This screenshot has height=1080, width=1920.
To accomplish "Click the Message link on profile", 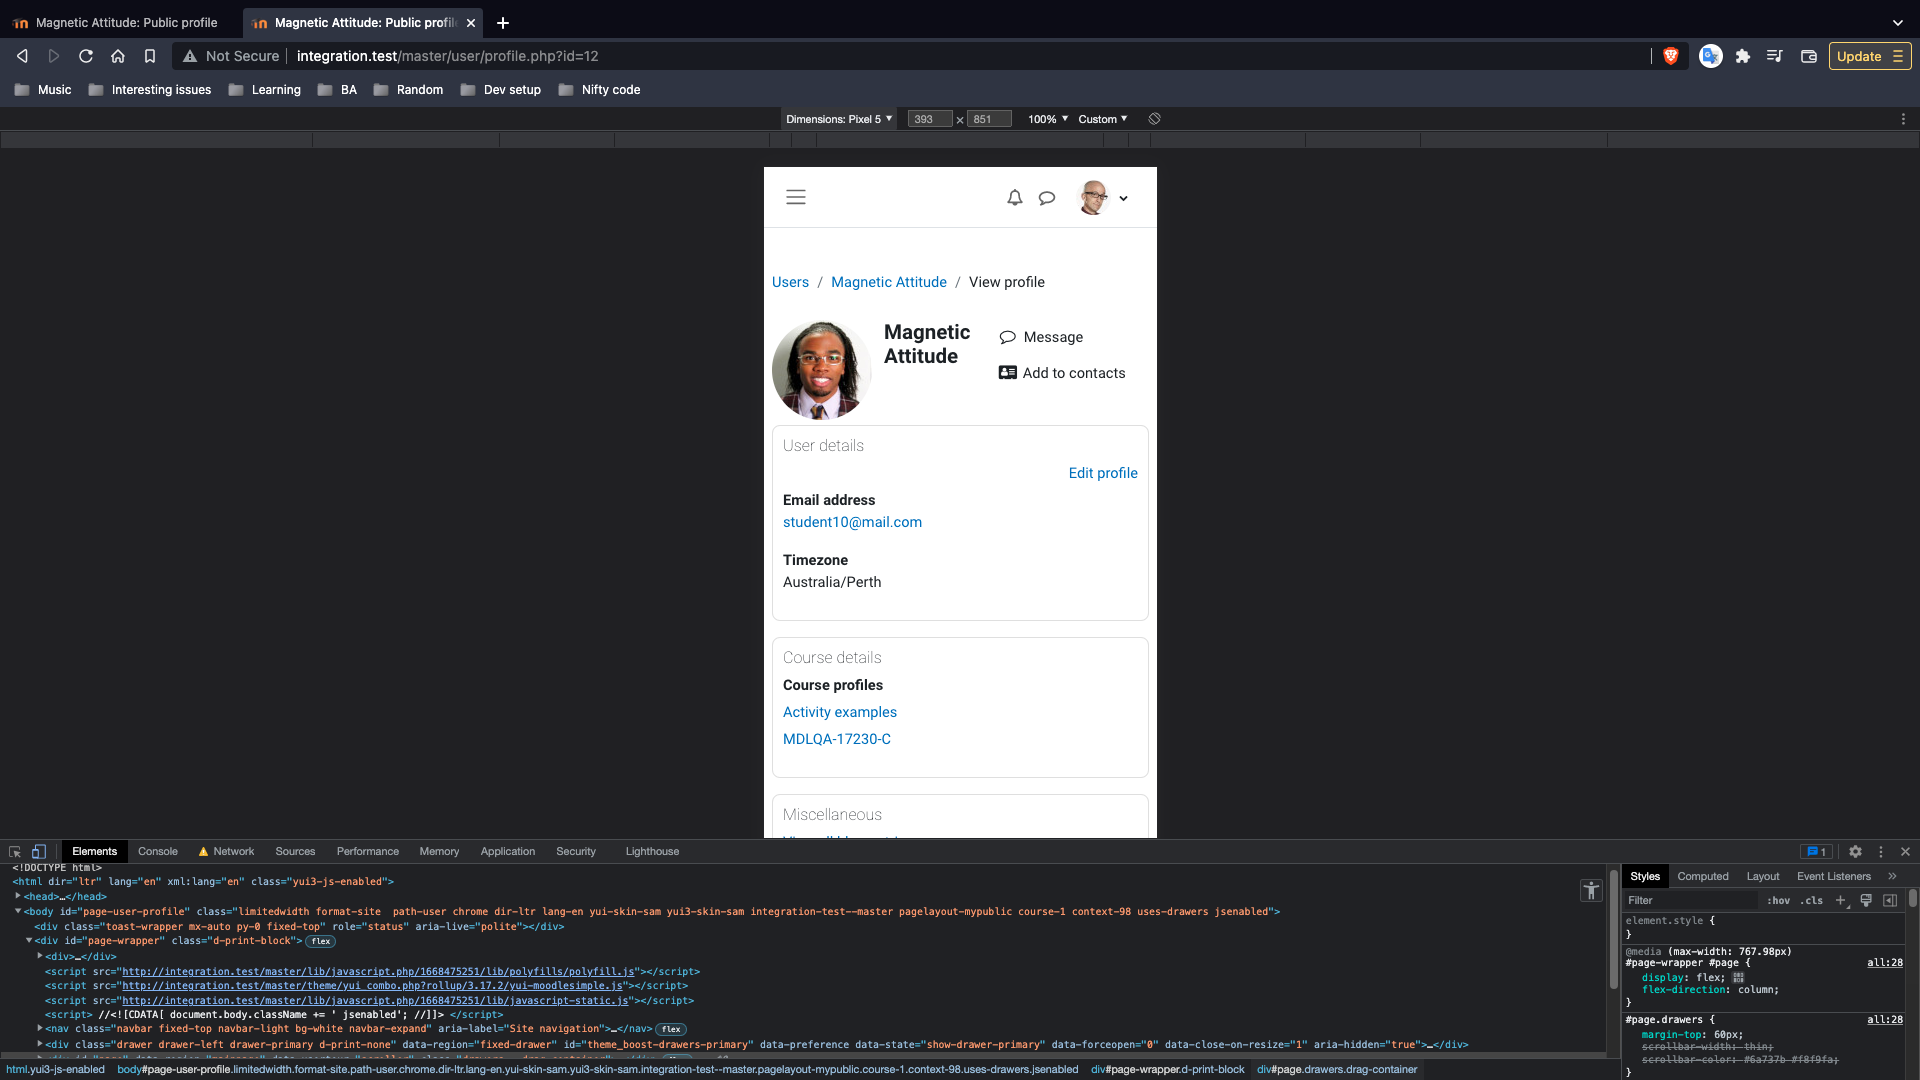I will (1041, 337).
